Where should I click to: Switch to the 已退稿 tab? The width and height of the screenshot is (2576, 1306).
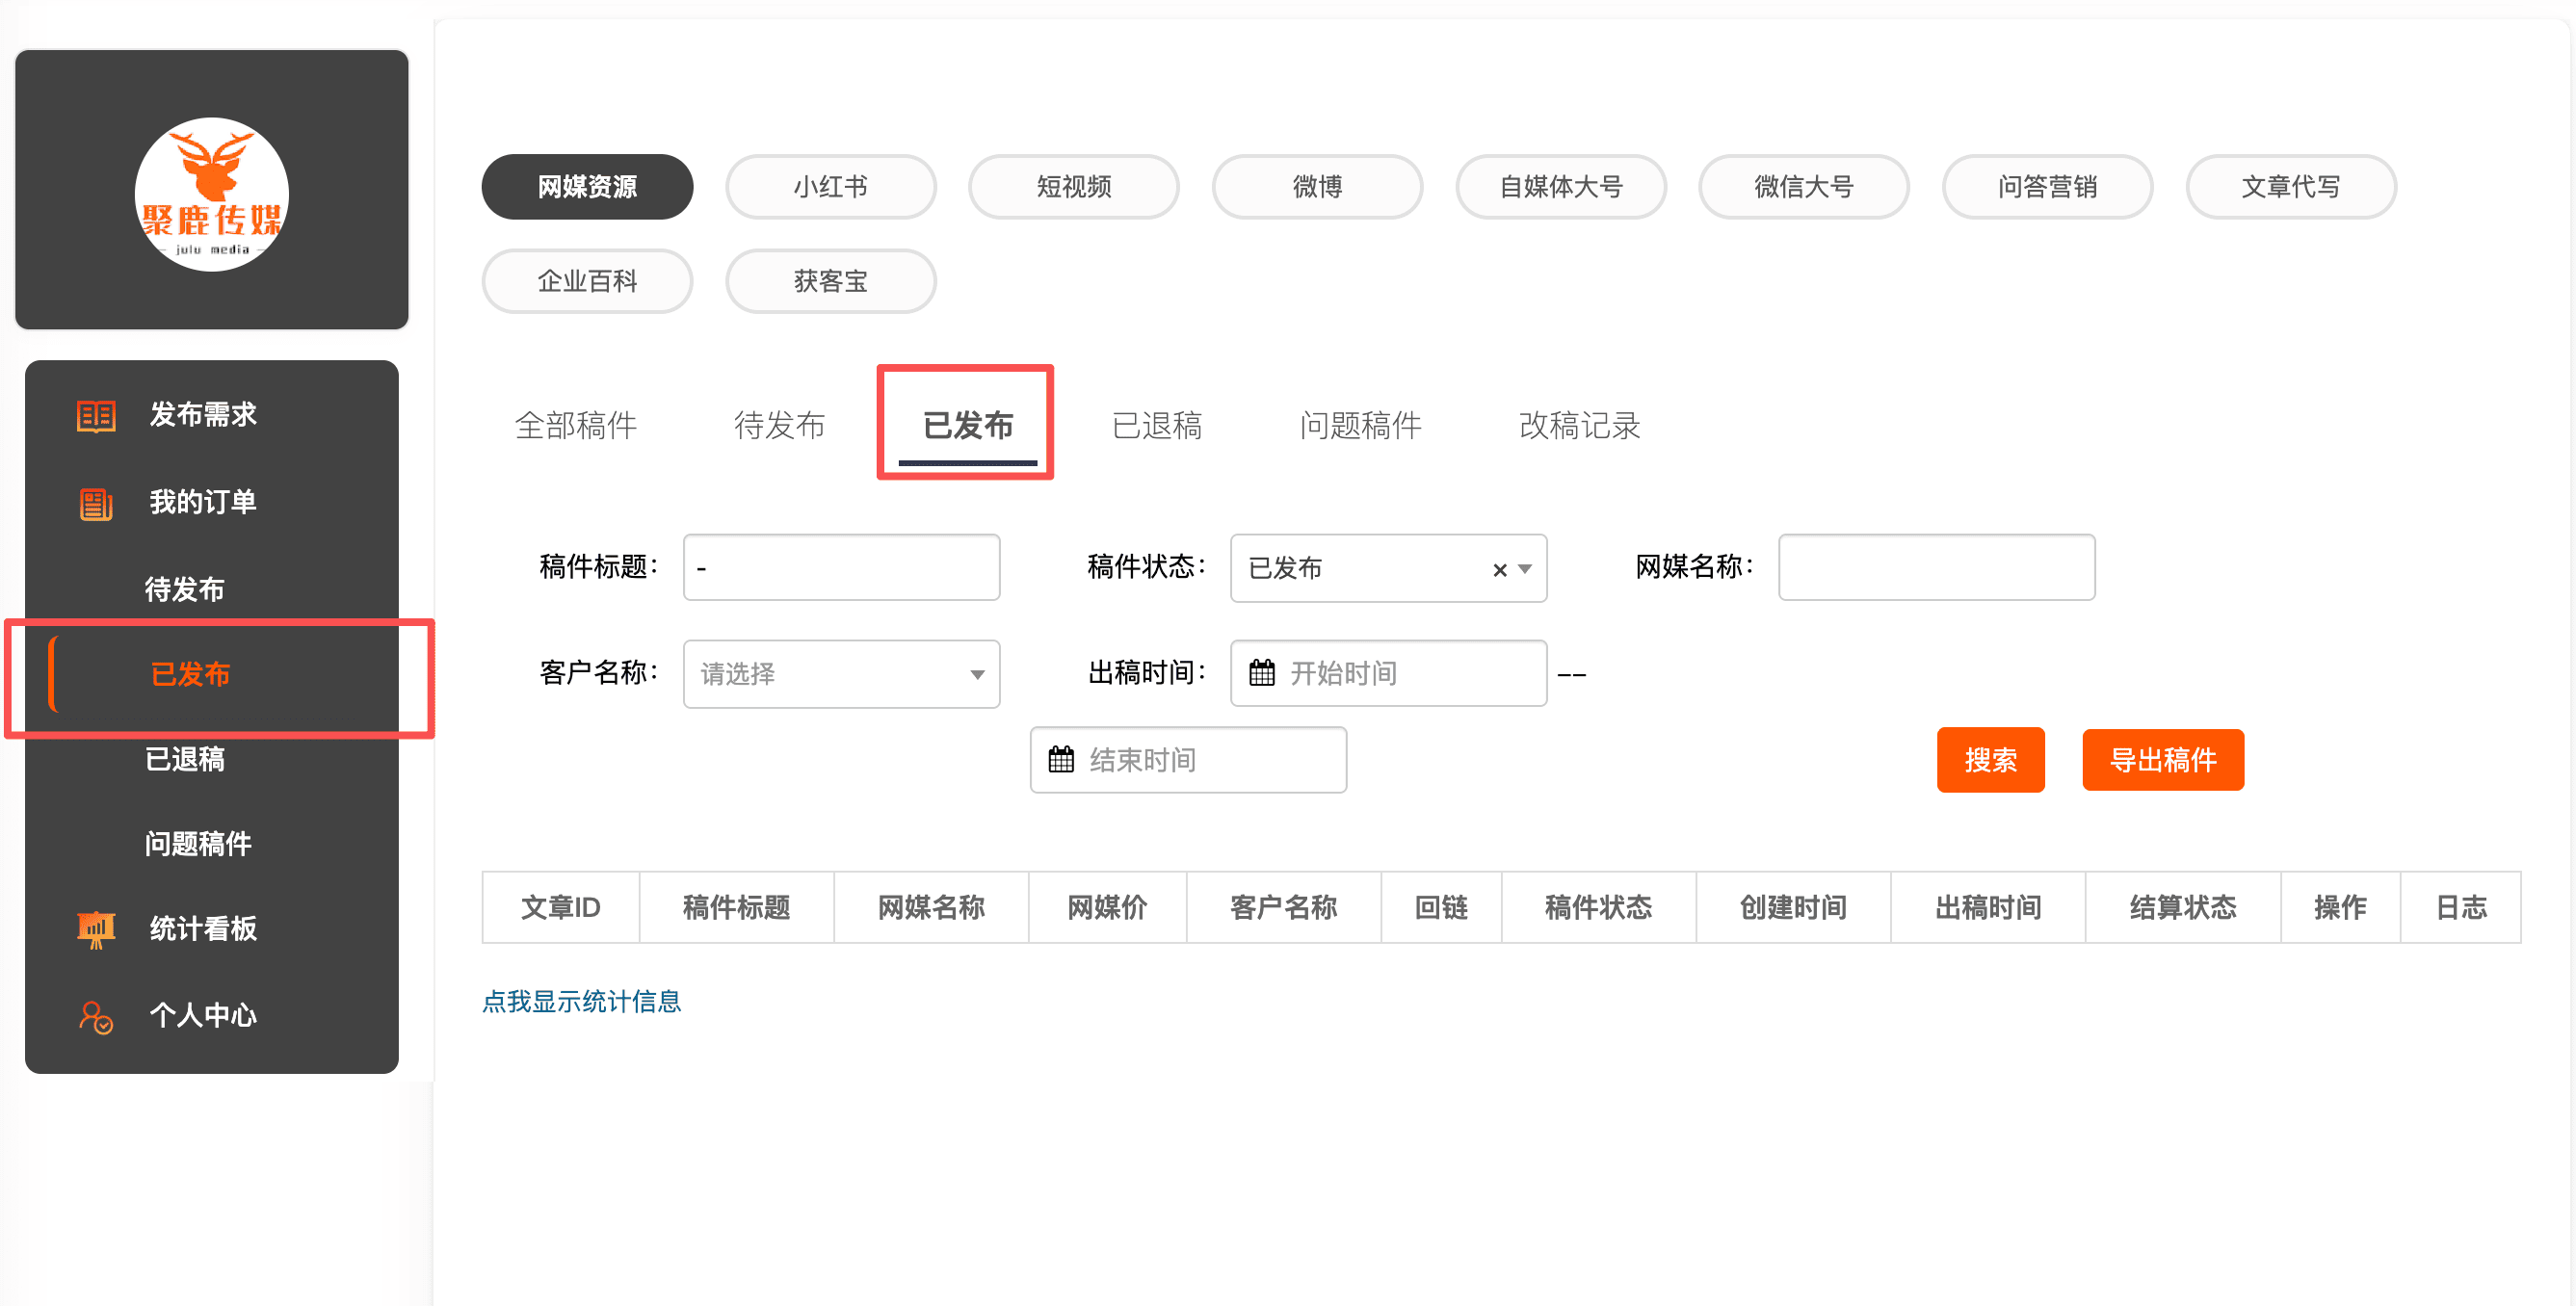pos(1156,426)
